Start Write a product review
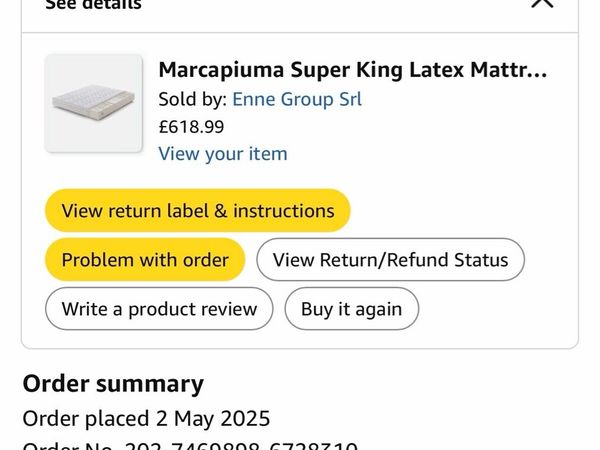 (159, 308)
